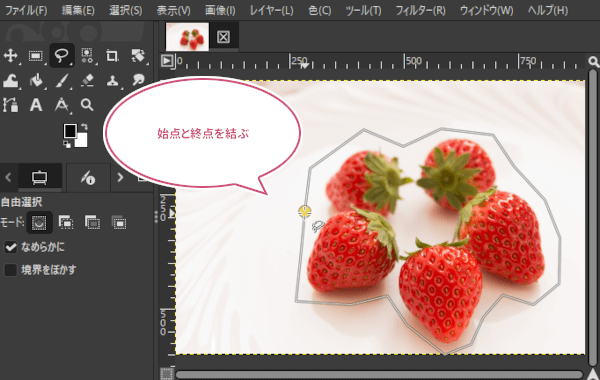Select the Unified Transform tool

(x=138, y=56)
